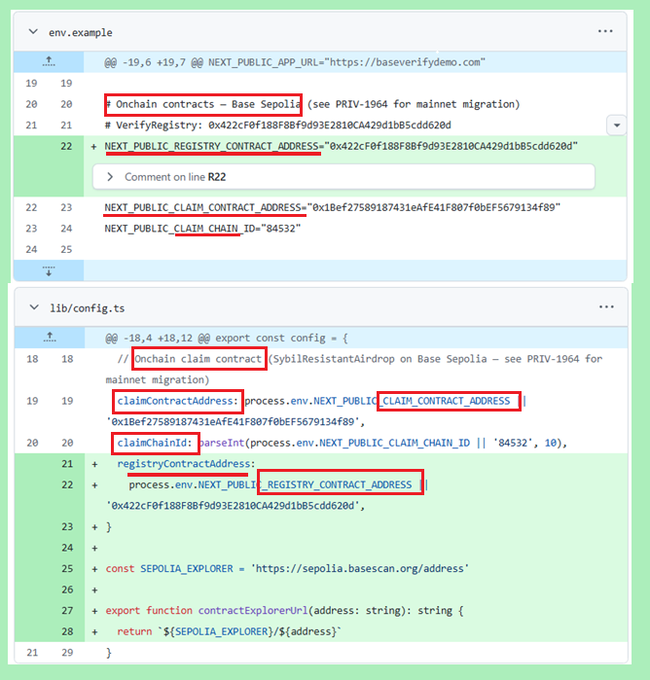The width and height of the screenshot is (650, 680).
Task: Open the dropdown arrow beside line 21
Action: (x=617, y=125)
